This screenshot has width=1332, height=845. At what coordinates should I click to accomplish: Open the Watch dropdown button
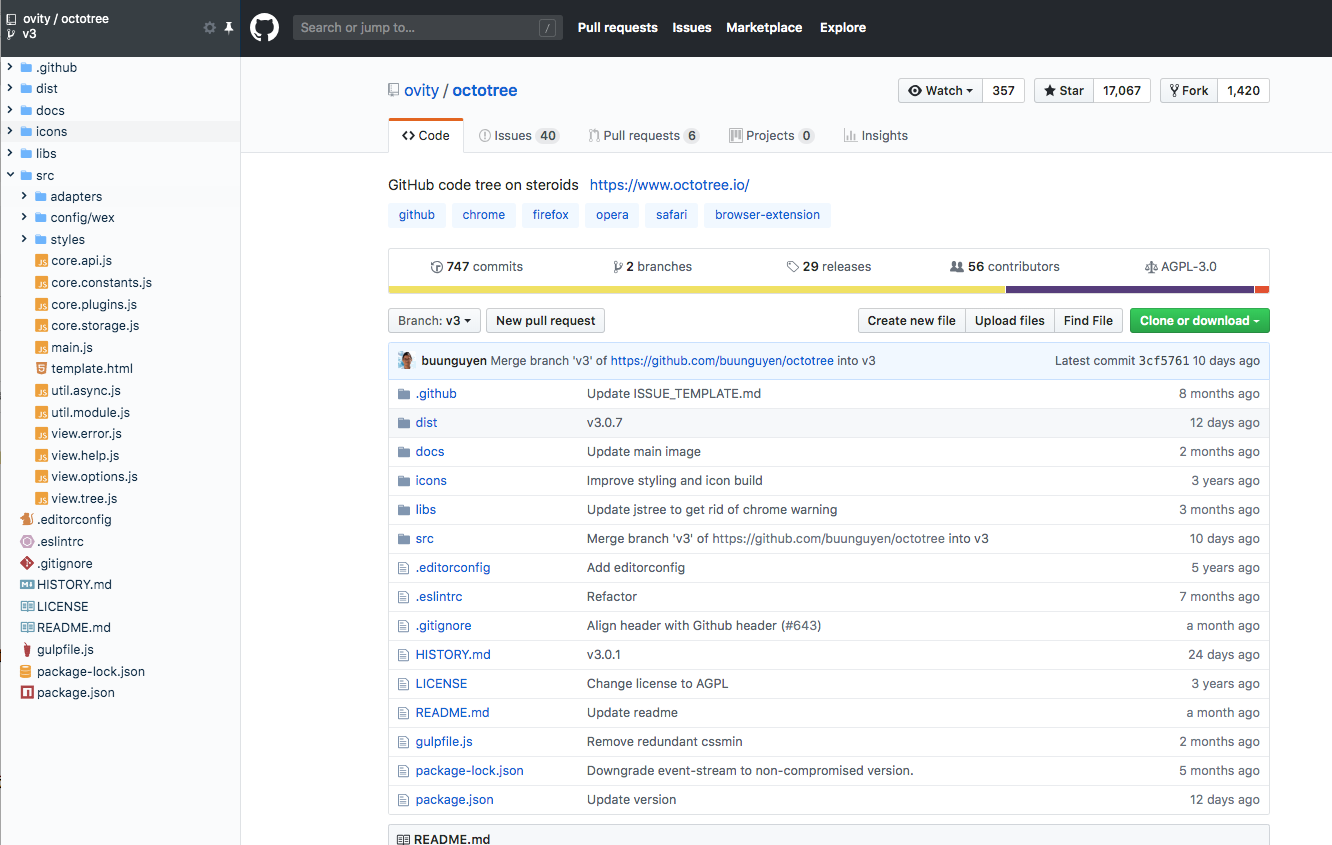coord(940,91)
